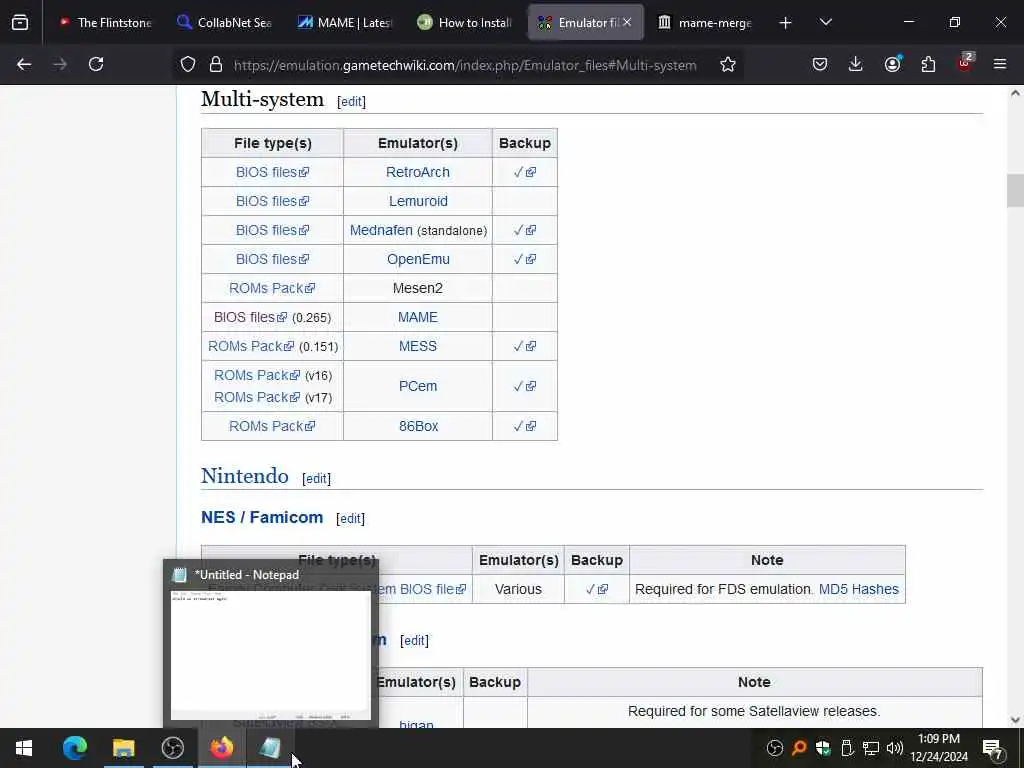Open Firefox tab overview (Firefox View) icon
This screenshot has height=768, width=1024.
(x=20, y=23)
